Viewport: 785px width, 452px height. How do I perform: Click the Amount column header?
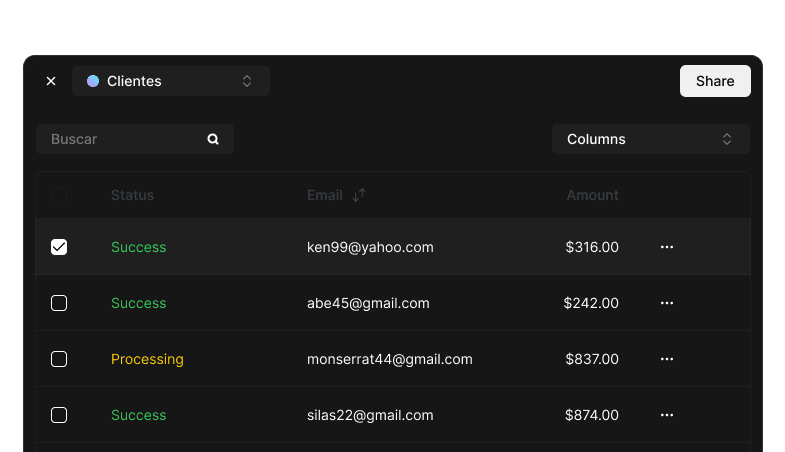click(592, 195)
